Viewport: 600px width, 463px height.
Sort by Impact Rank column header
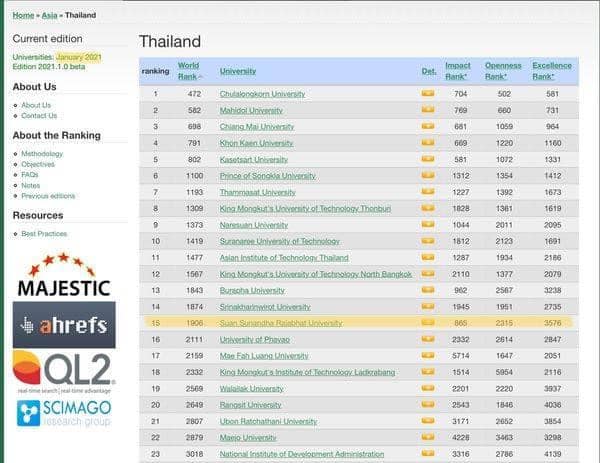457,71
